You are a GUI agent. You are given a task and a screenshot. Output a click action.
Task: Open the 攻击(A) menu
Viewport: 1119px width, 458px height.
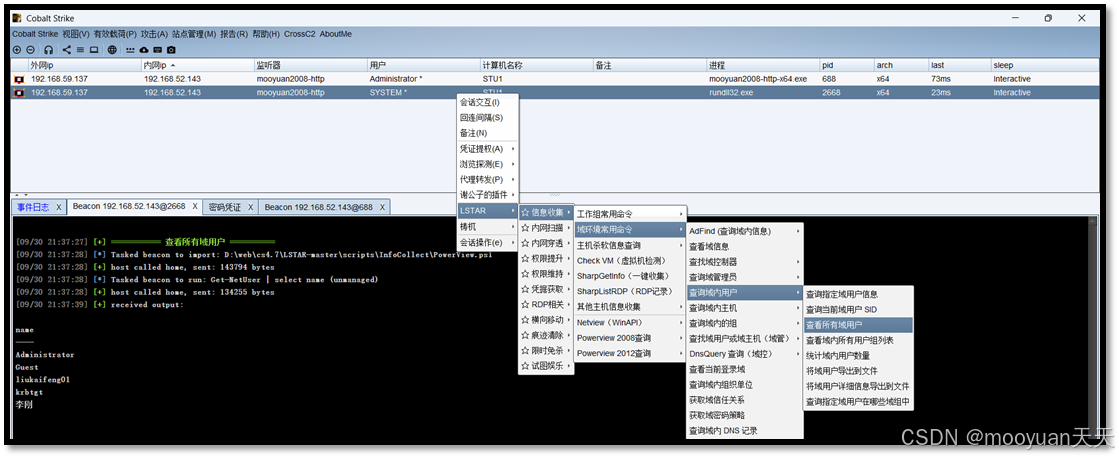[154, 34]
